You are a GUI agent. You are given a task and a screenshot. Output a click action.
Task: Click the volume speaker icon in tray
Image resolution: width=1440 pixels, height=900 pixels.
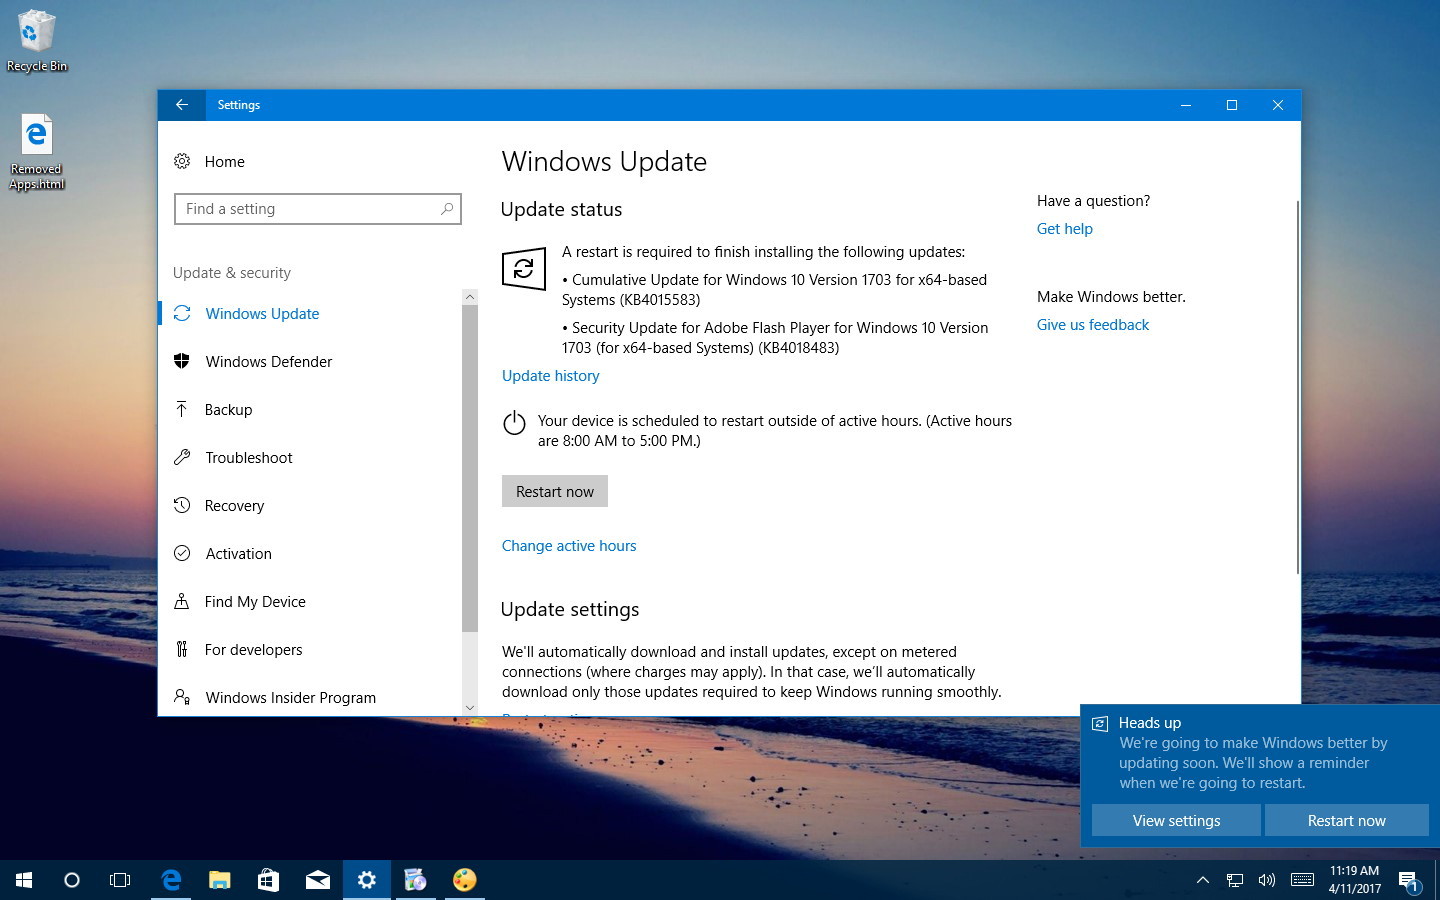coord(1267,880)
